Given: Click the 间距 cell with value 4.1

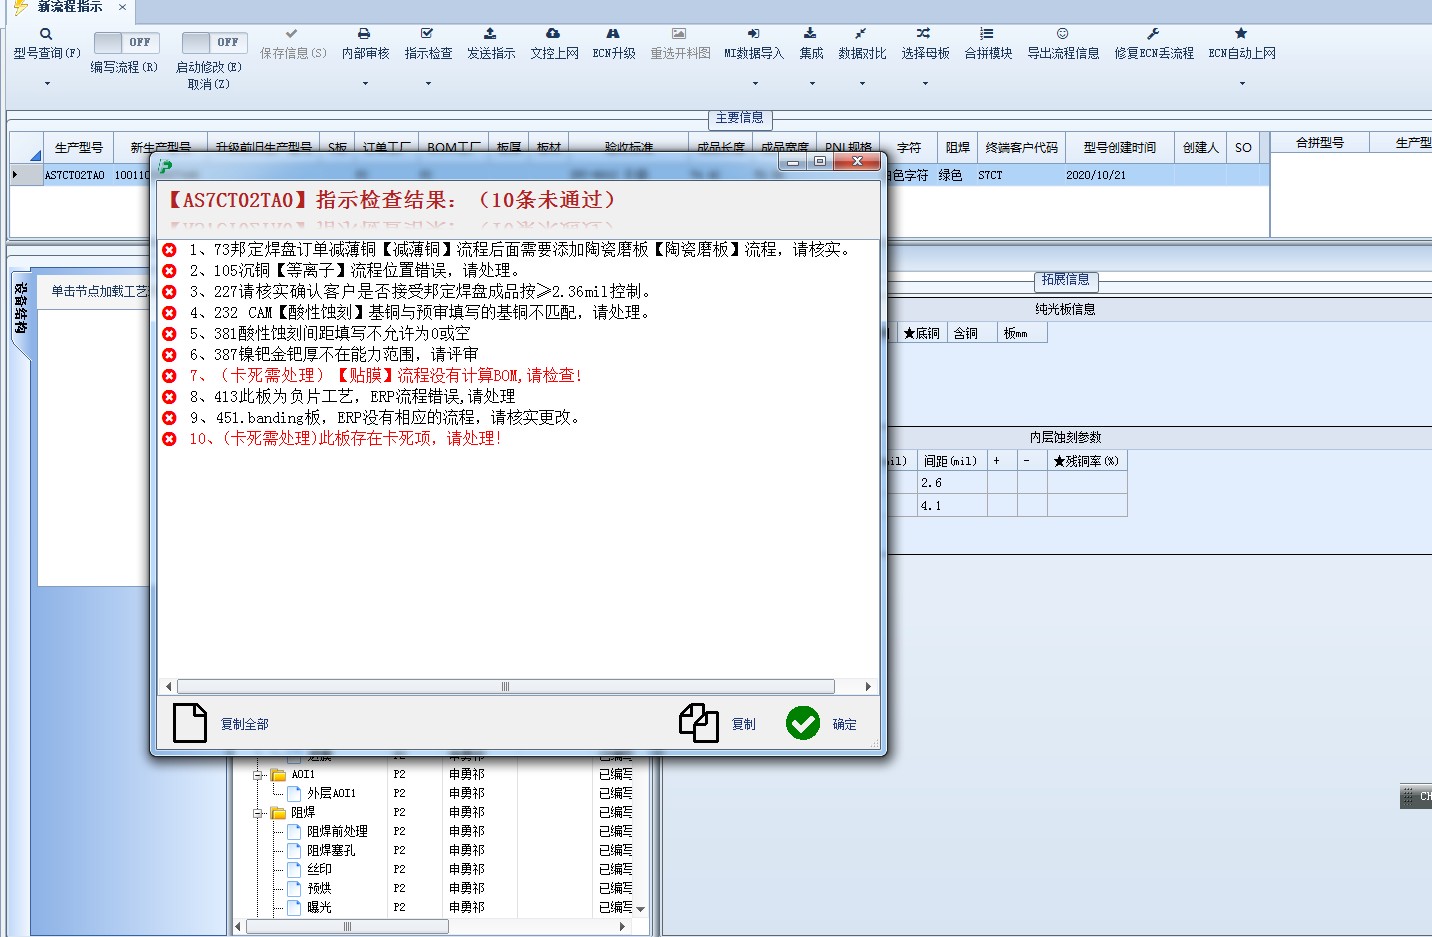Looking at the screenshot, I should [x=952, y=506].
